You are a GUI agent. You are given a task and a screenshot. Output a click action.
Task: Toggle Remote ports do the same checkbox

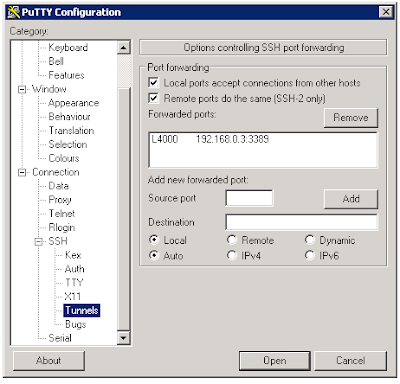153,98
